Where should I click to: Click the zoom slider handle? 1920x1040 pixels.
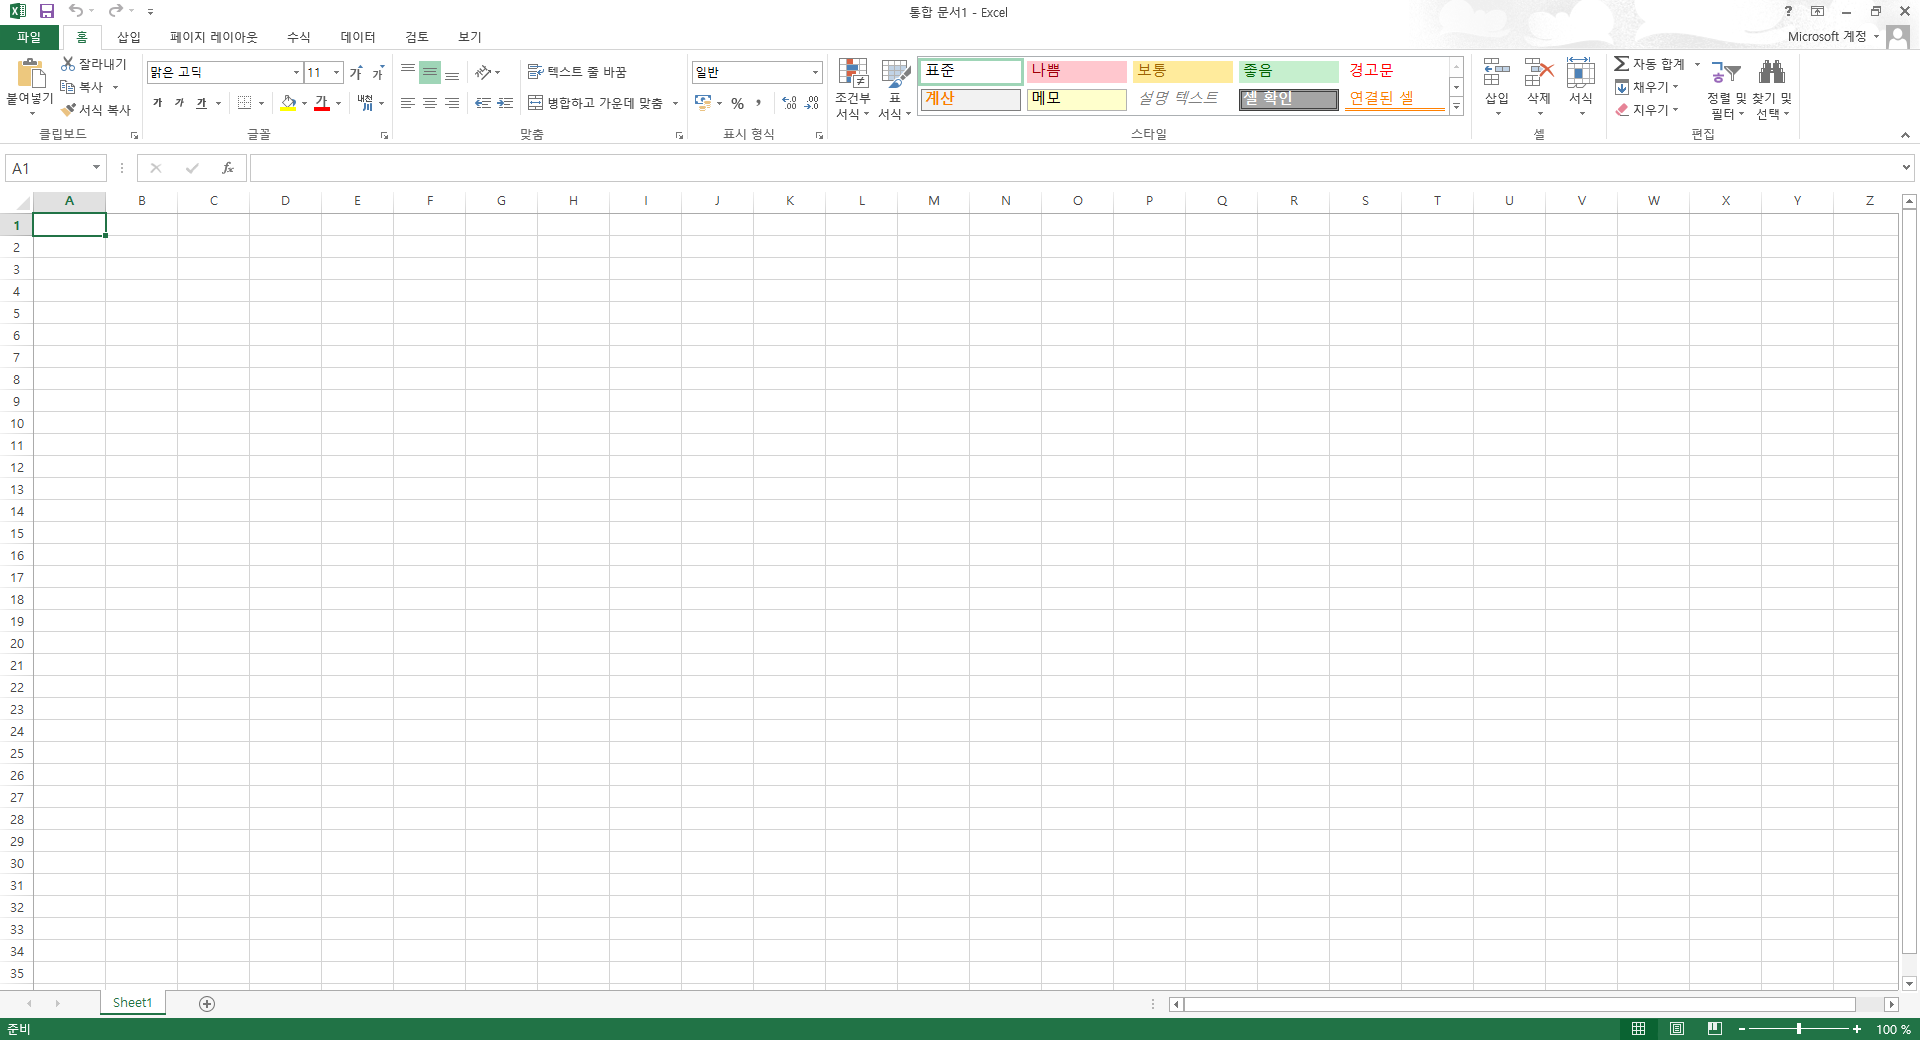pos(1799,1028)
